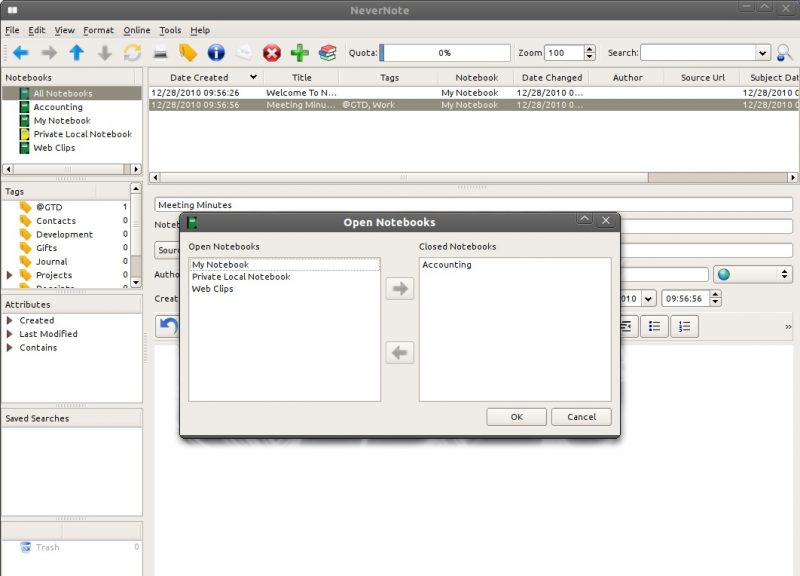Open the Format menu
This screenshot has height=576, width=800.
click(x=98, y=30)
